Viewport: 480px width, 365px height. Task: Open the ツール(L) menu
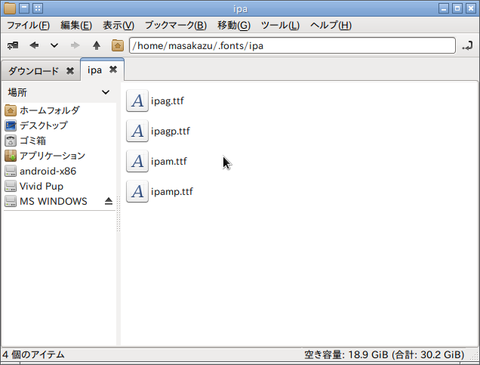280,25
